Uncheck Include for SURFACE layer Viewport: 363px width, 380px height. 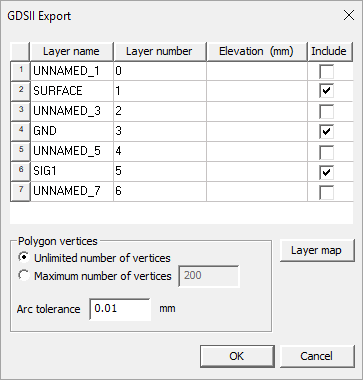coord(326,91)
